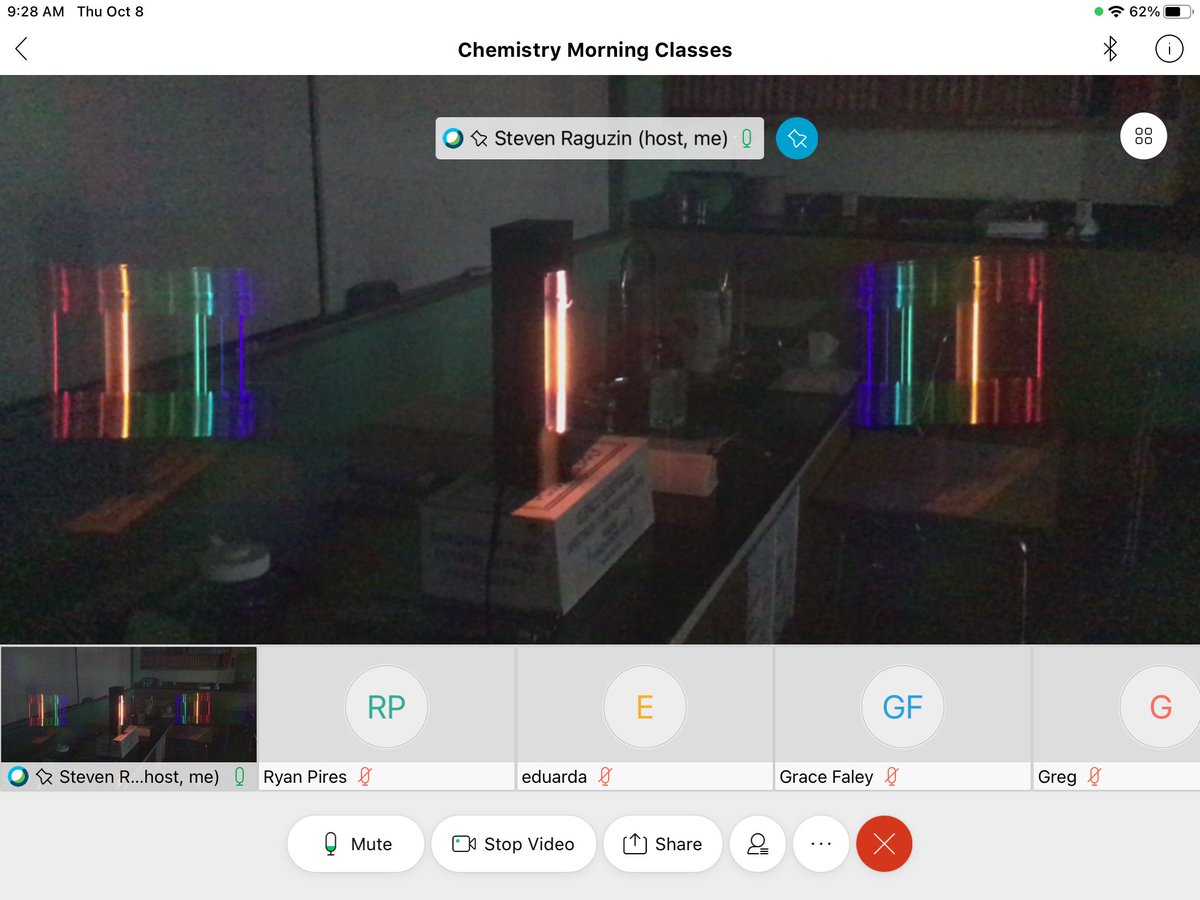The height and width of the screenshot is (900, 1200).
Task: Open meeting info icon
Action: [x=1168, y=49]
